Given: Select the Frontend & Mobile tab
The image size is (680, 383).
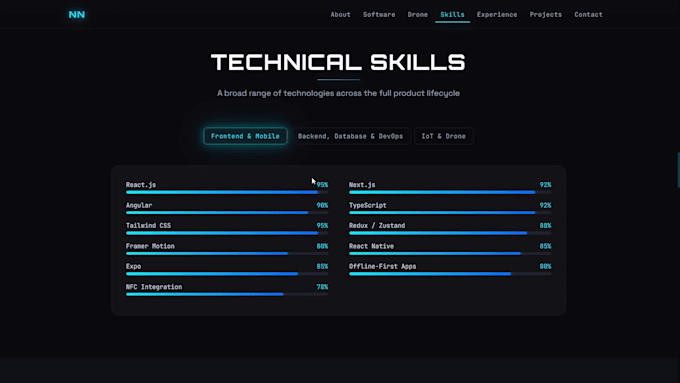Looking at the screenshot, I should pyautogui.click(x=245, y=136).
